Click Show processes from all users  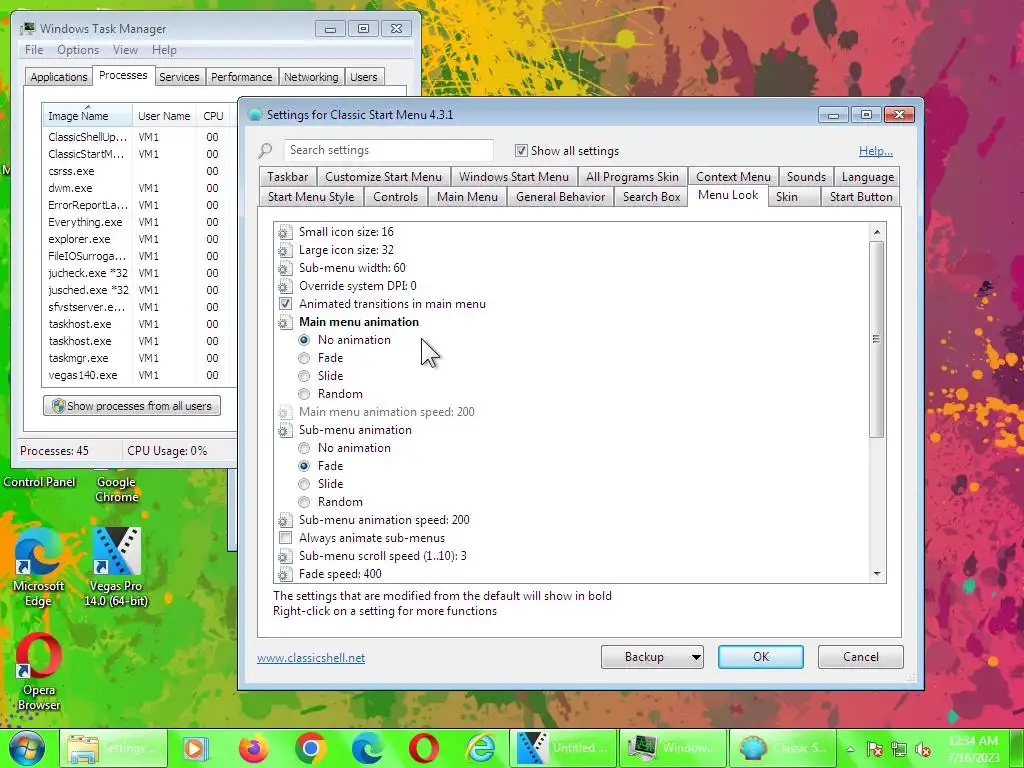click(132, 406)
